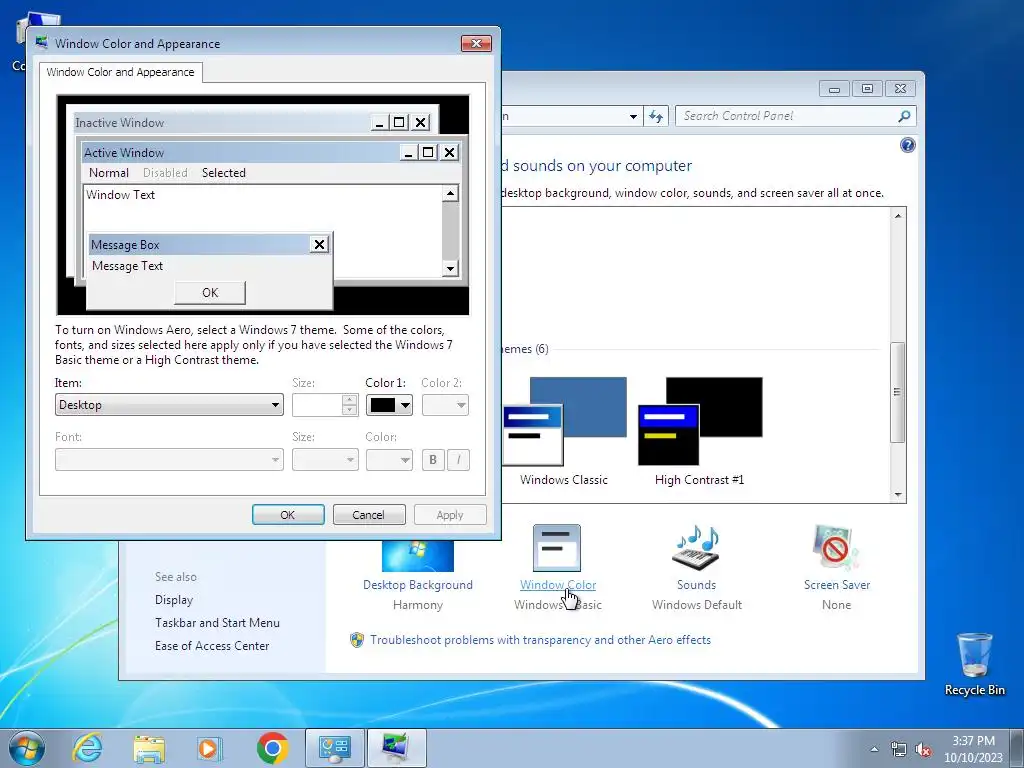Screen dimensions: 1024x768
Task: Click the Window Text preview area
Action: pyautogui.click(x=263, y=231)
